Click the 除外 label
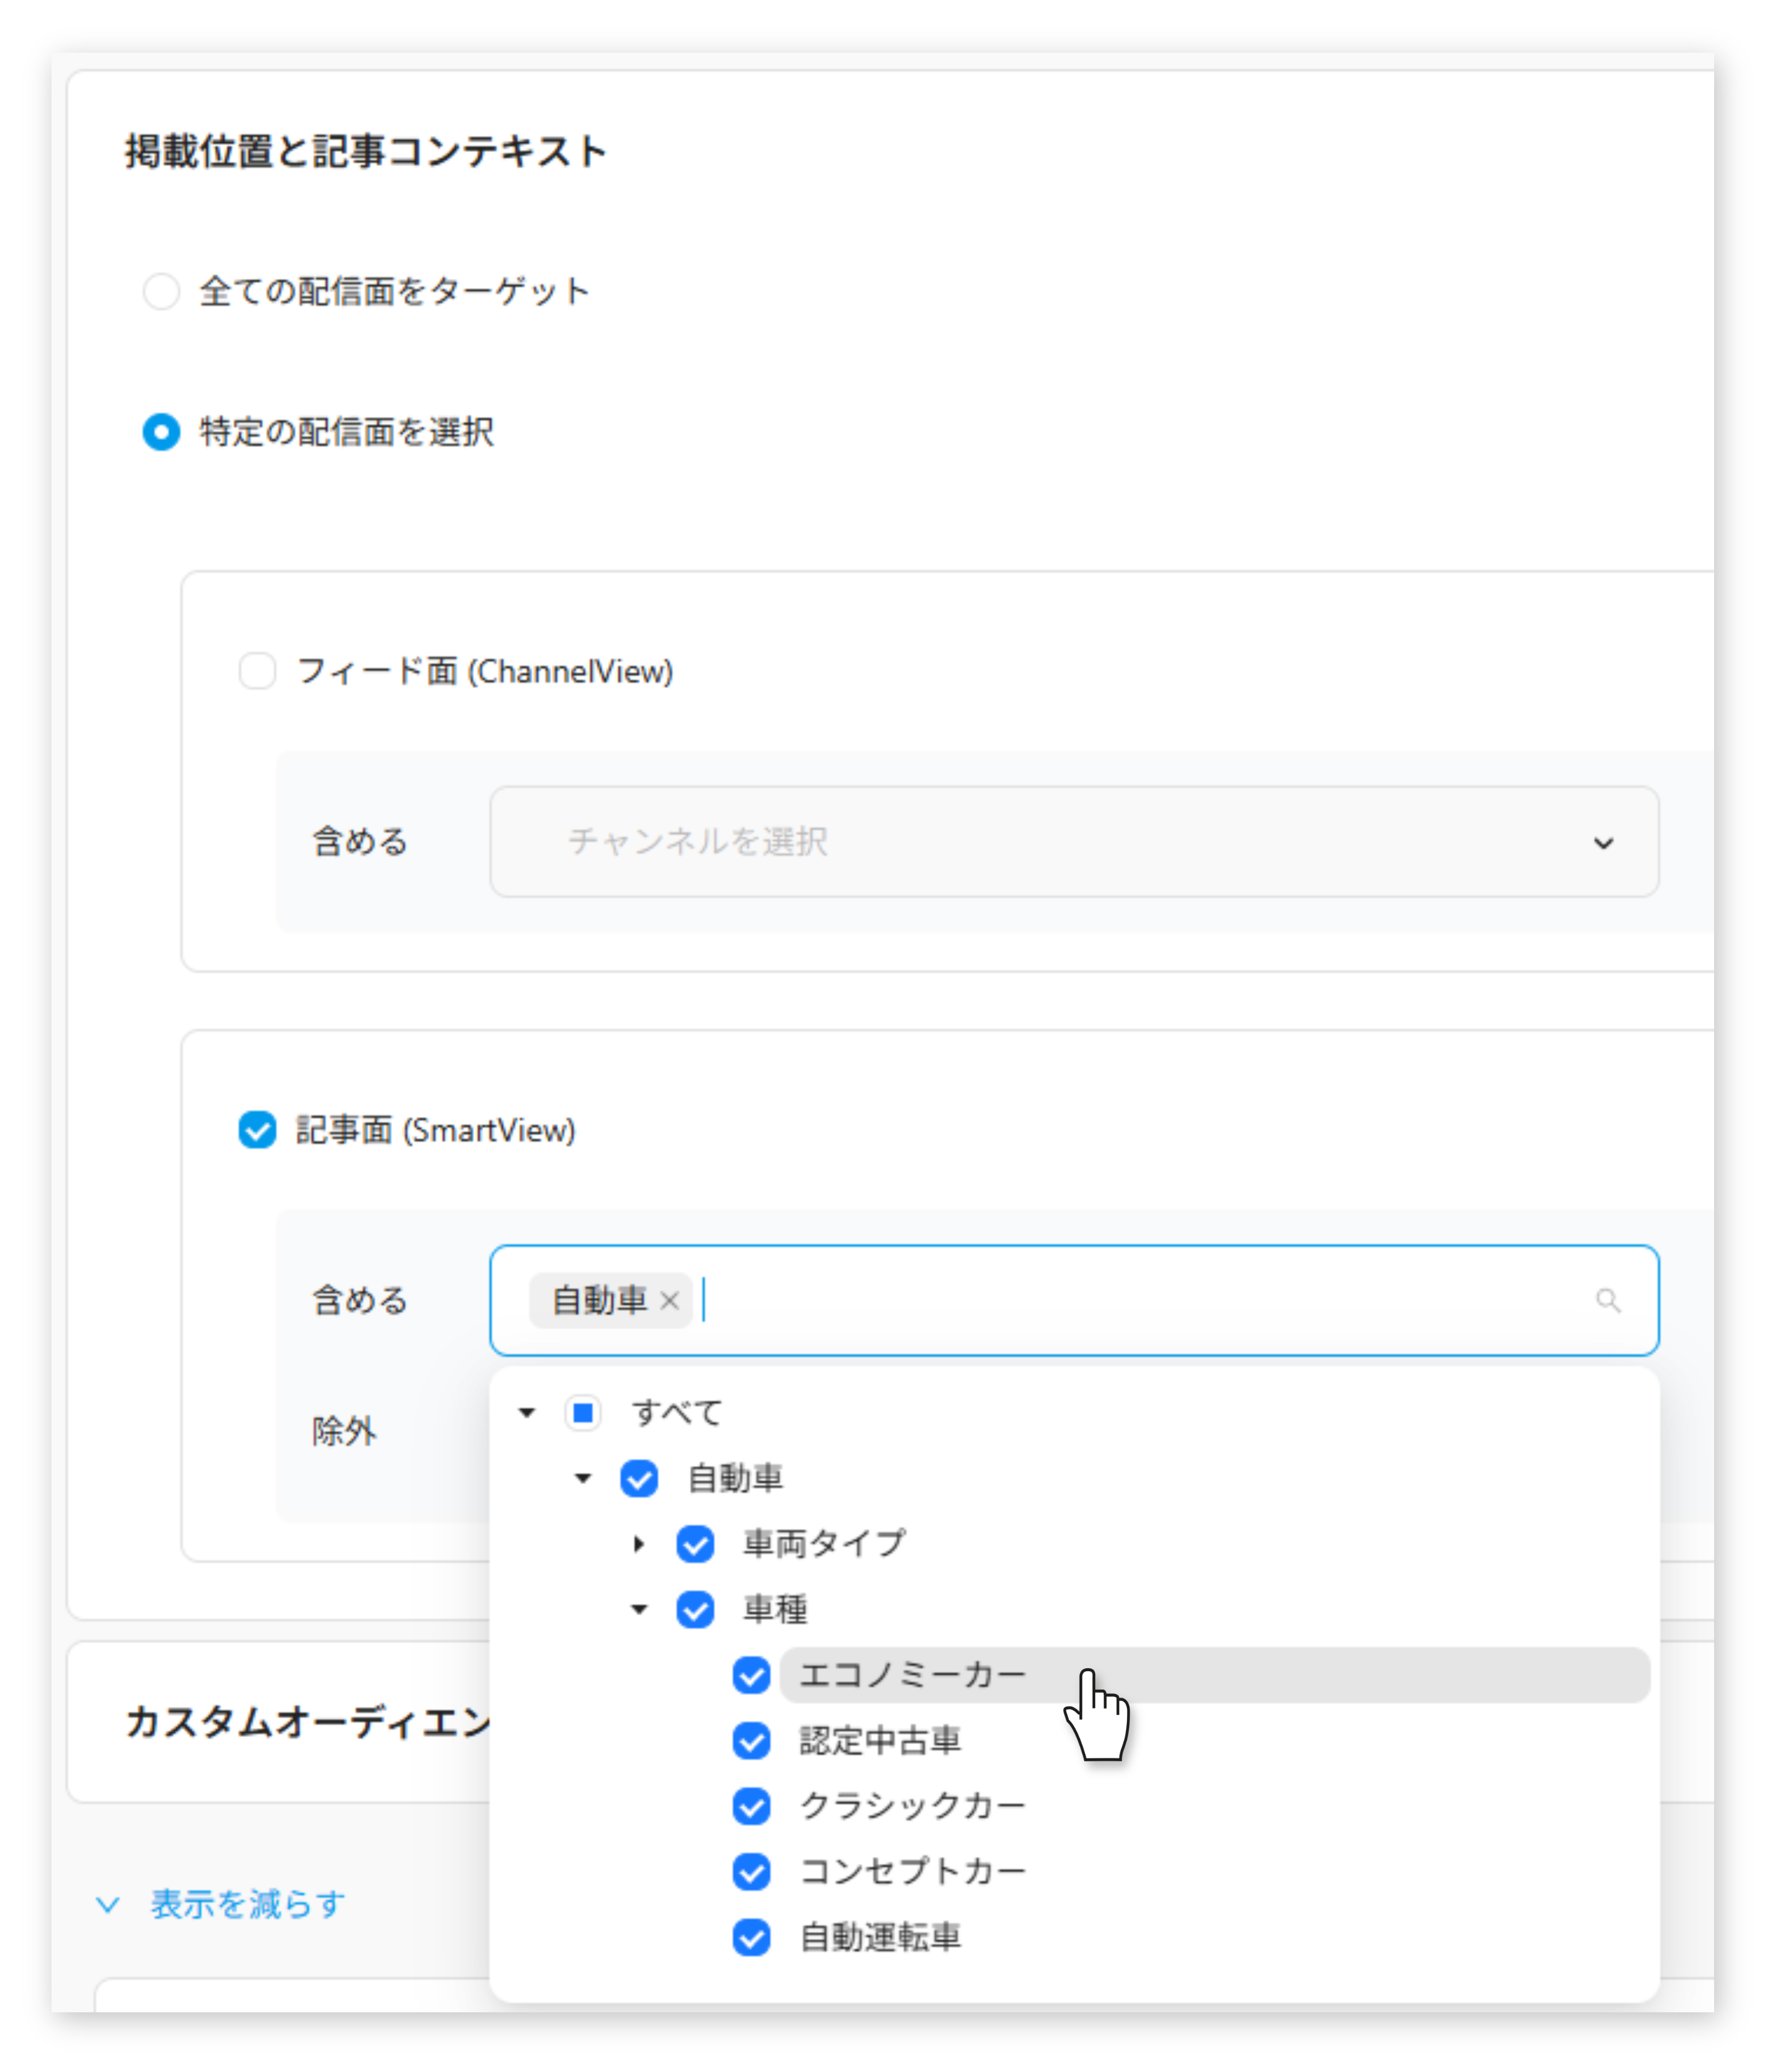The width and height of the screenshot is (1775, 2072). pos(344,1431)
